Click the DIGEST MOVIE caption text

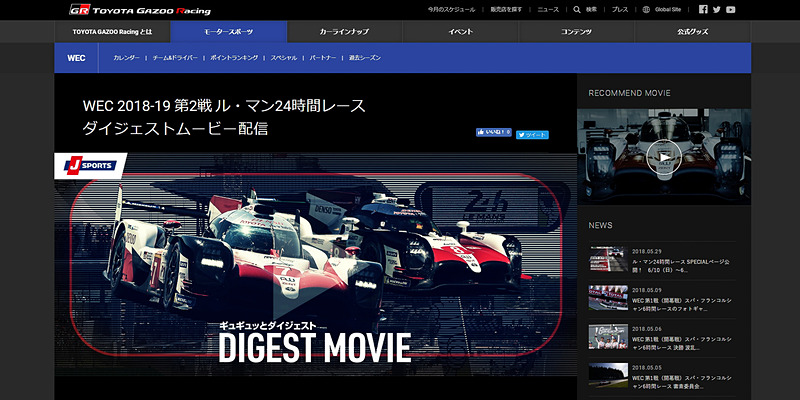click(x=314, y=348)
